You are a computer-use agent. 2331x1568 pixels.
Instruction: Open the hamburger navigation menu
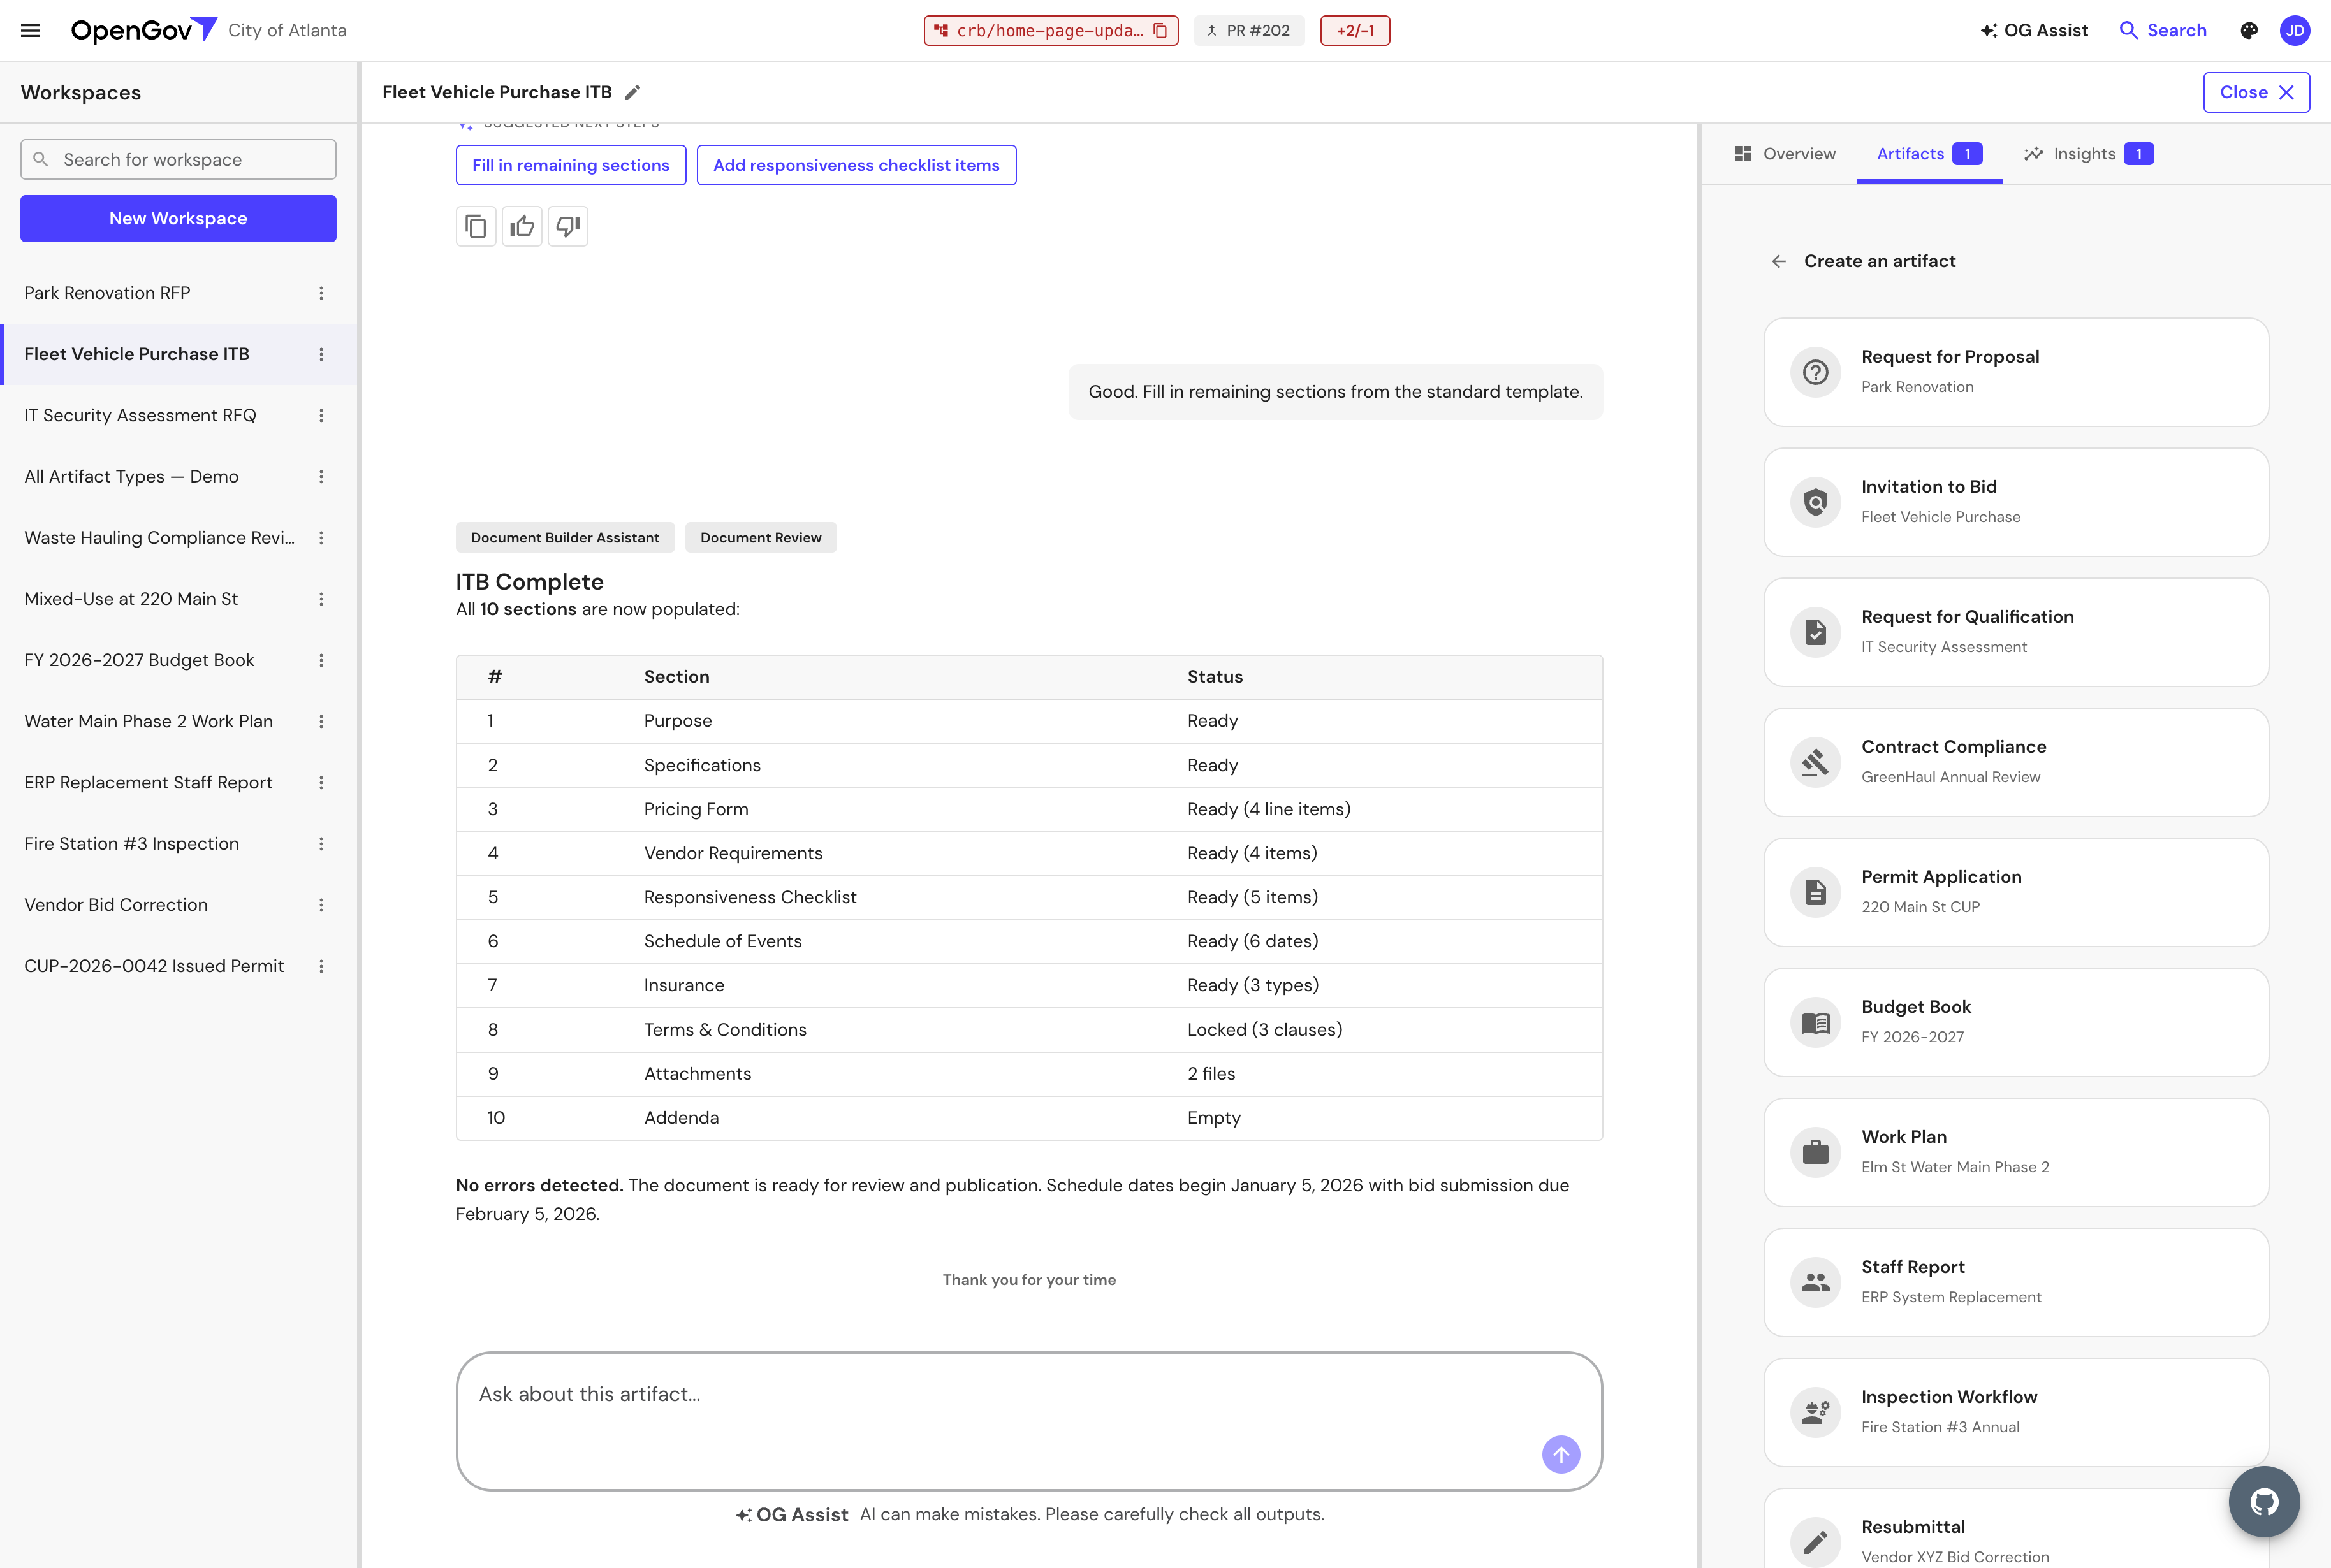[31, 31]
